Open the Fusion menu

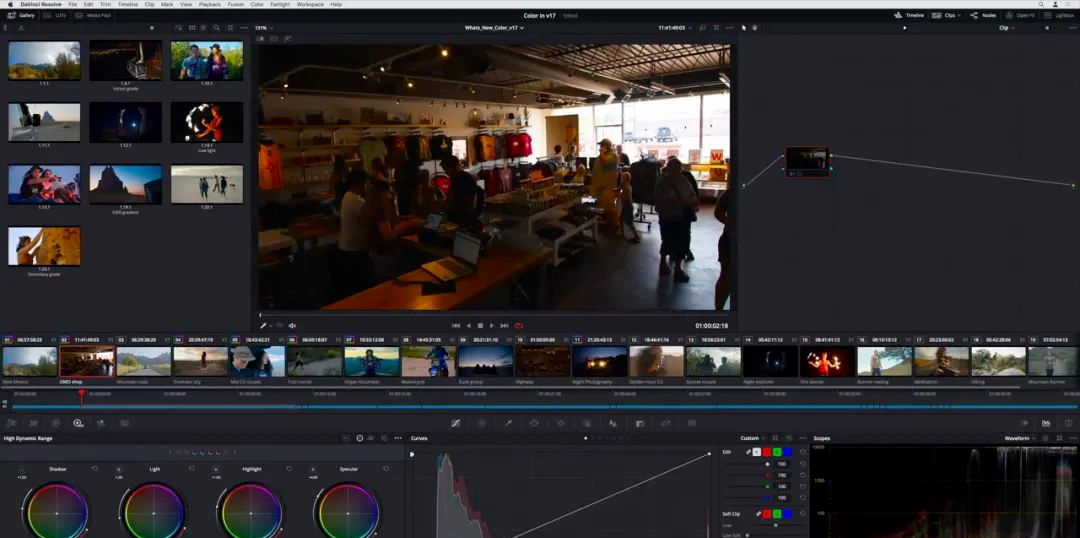click(236, 4)
